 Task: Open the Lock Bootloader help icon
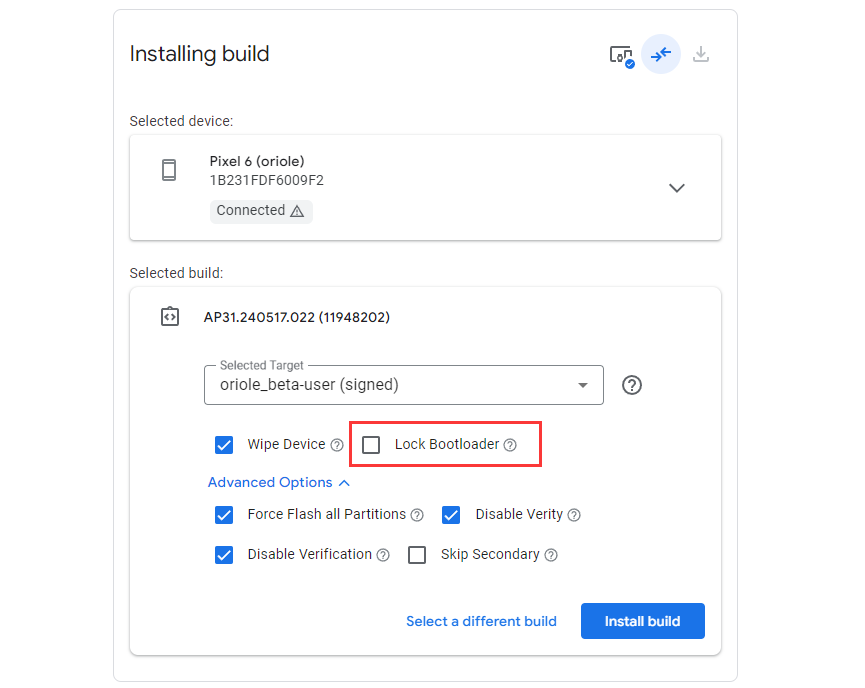(510, 445)
